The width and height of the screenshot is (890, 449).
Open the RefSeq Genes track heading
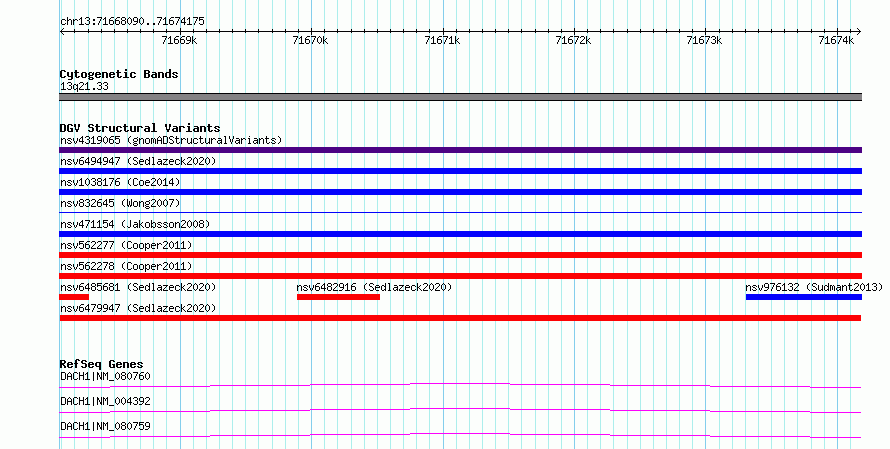pyautogui.click(x=101, y=364)
